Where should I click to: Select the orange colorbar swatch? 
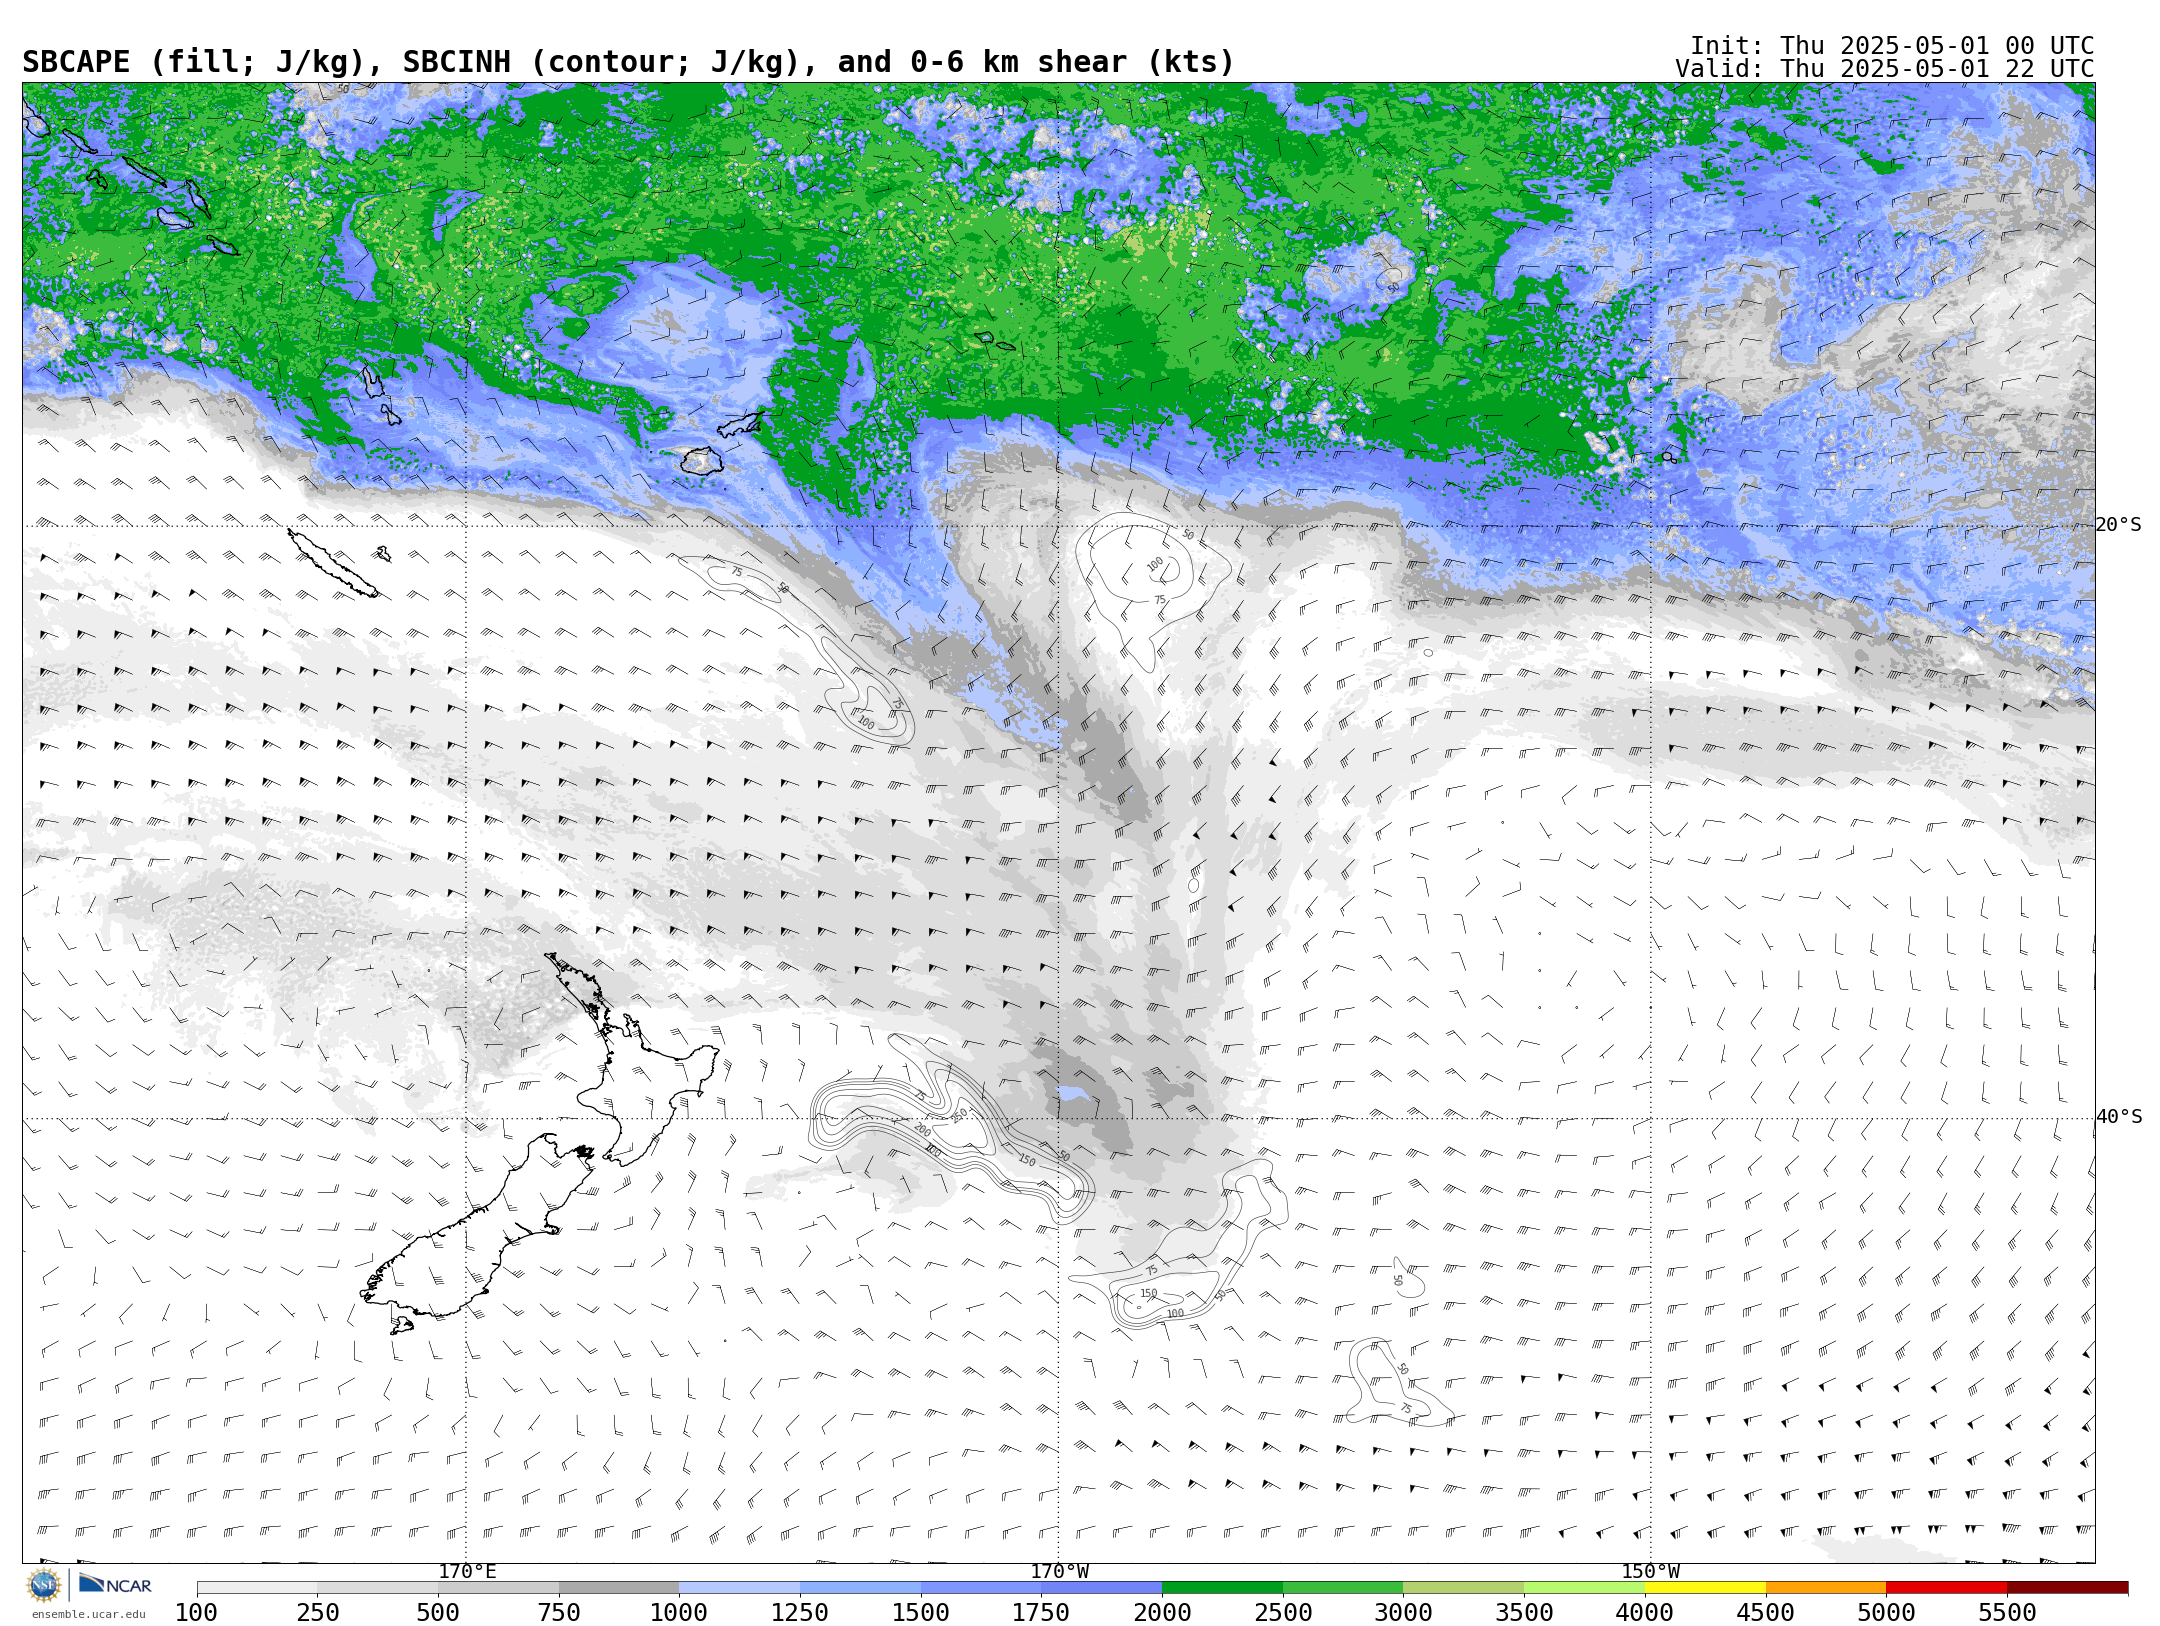point(1826,1588)
